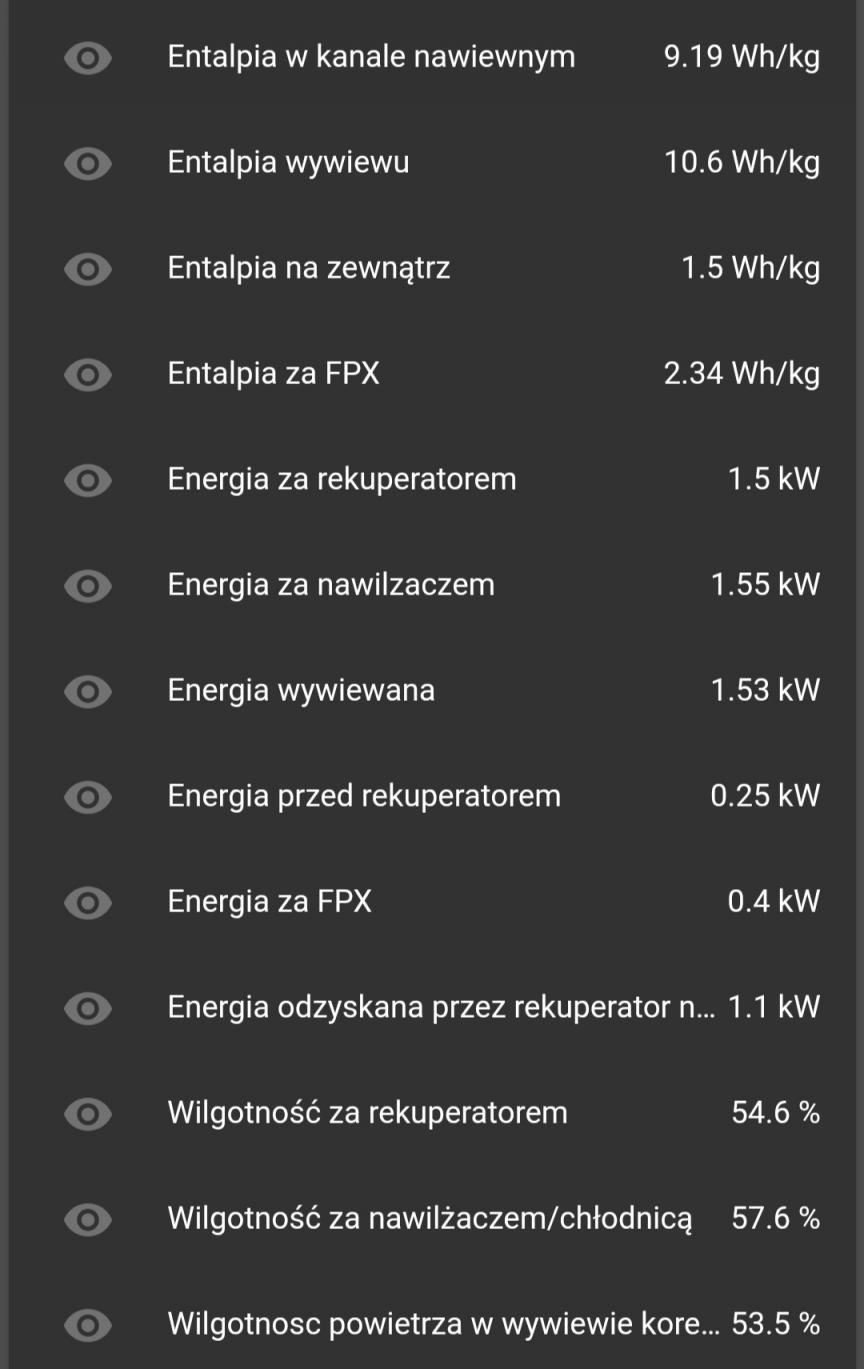Screen dimensions: 864x1369
Task: Hide Wilgotnosc powietrza w wywiewie entity
Action: pyautogui.click(x=88, y=1325)
